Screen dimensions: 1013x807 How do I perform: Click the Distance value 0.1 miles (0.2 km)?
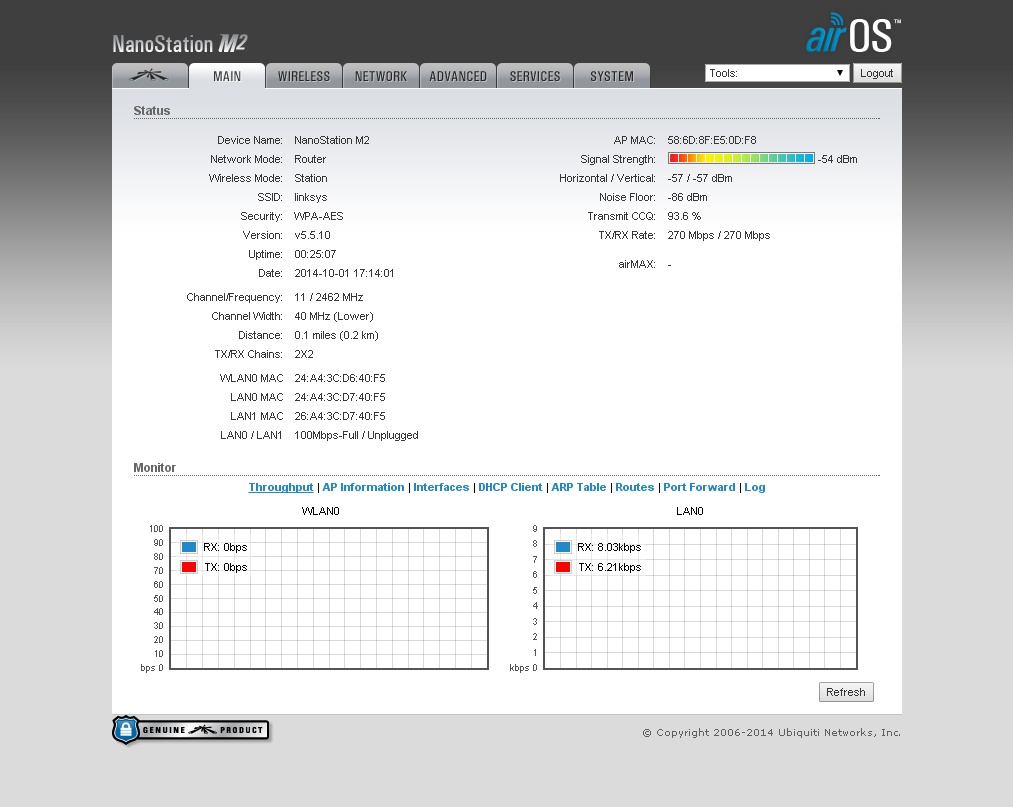tap(337, 335)
